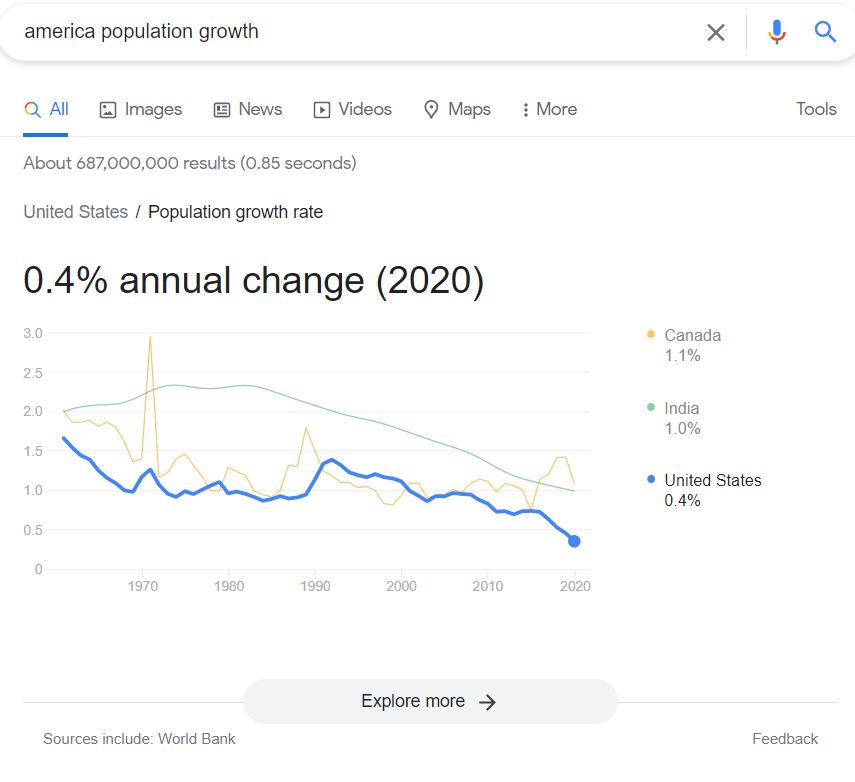Select United States legend entry
The width and height of the screenshot is (855, 782).
(x=704, y=490)
